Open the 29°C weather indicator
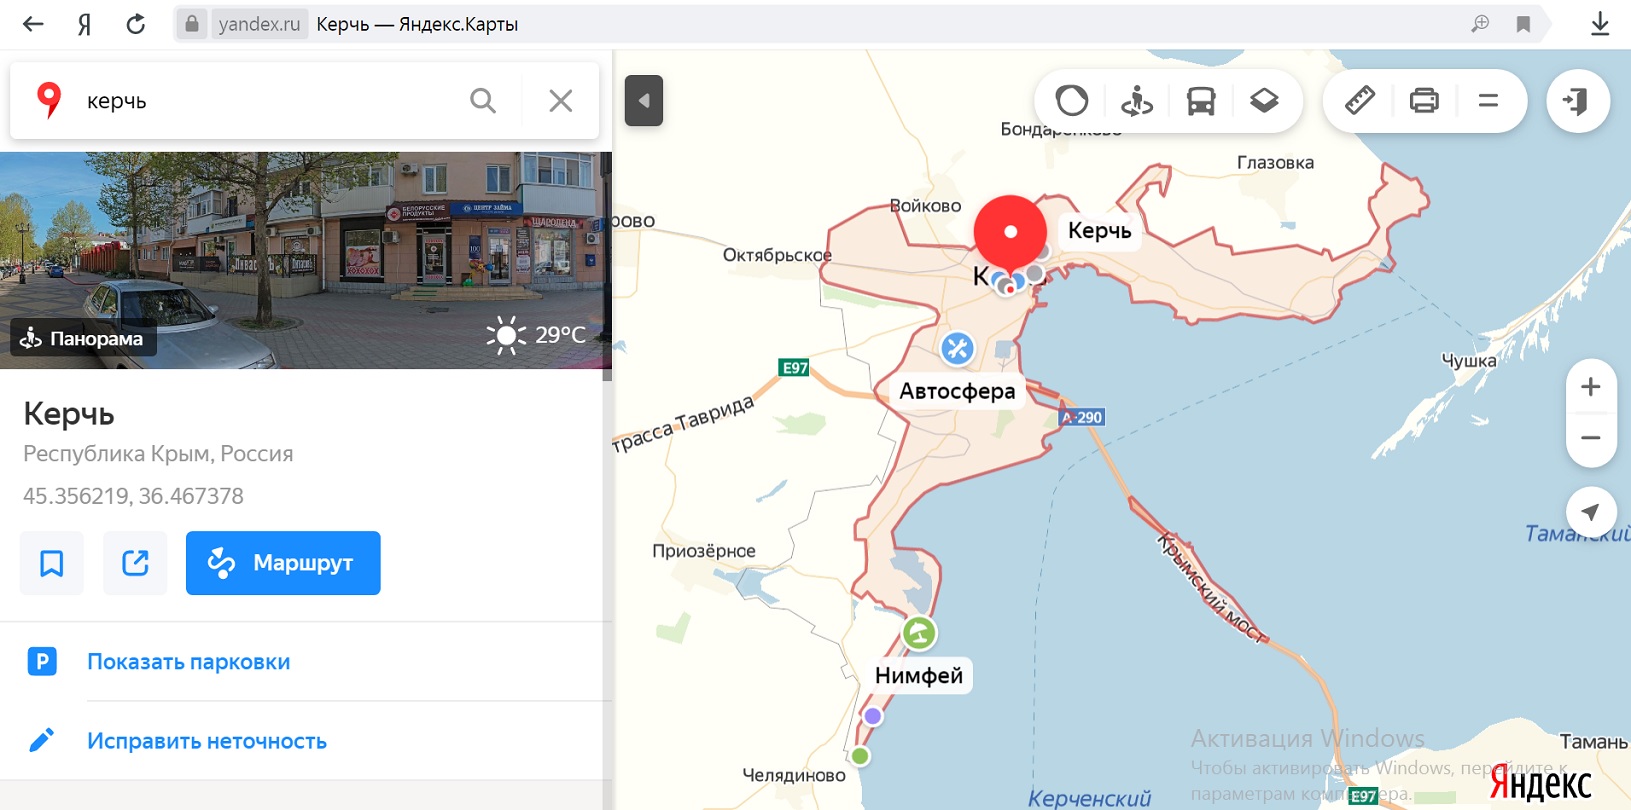Viewport: 1631px width, 810px height. tap(537, 335)
